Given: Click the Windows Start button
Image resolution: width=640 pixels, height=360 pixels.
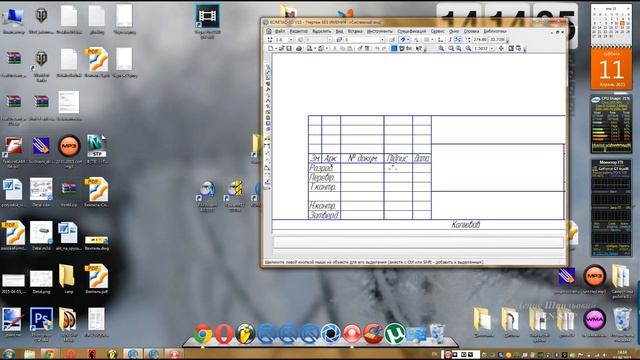Looking at the screenshot, I should coord(9,354).
